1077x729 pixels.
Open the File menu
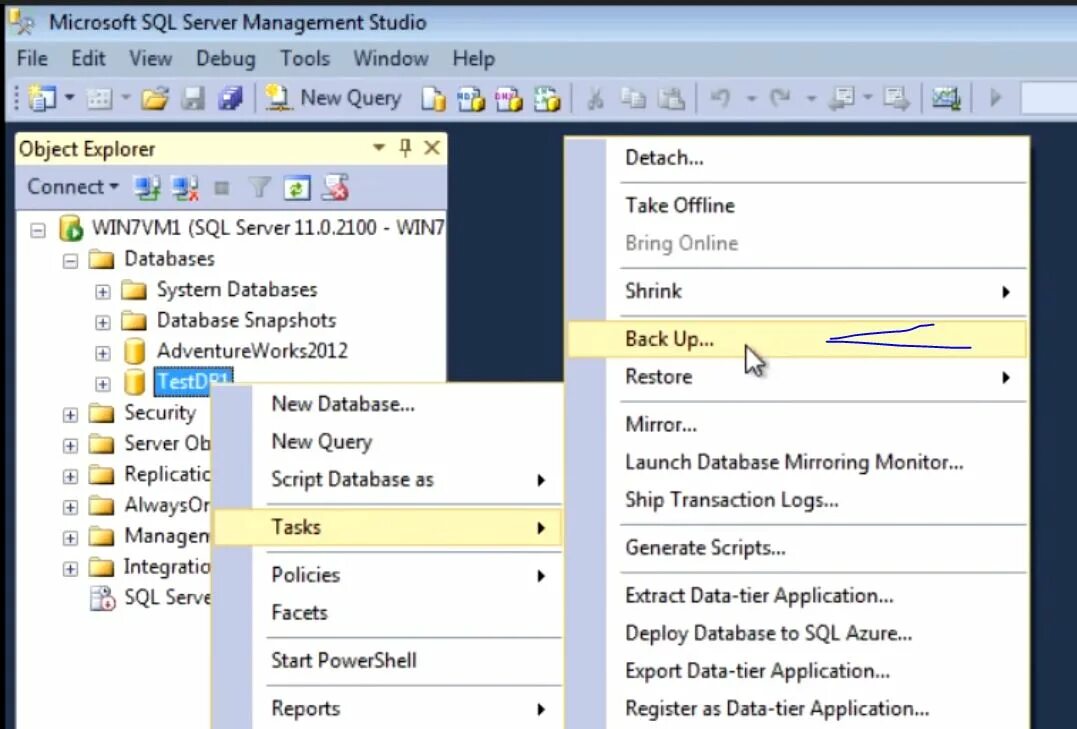point(32,58)
